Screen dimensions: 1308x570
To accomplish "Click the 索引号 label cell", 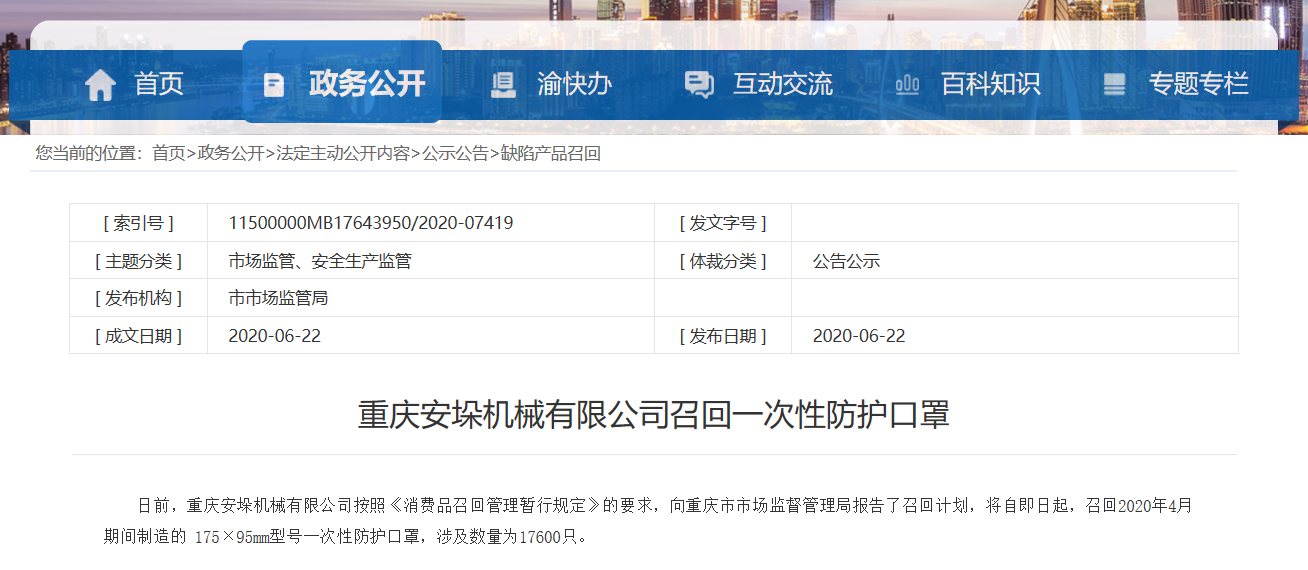I will coord(138,223).
